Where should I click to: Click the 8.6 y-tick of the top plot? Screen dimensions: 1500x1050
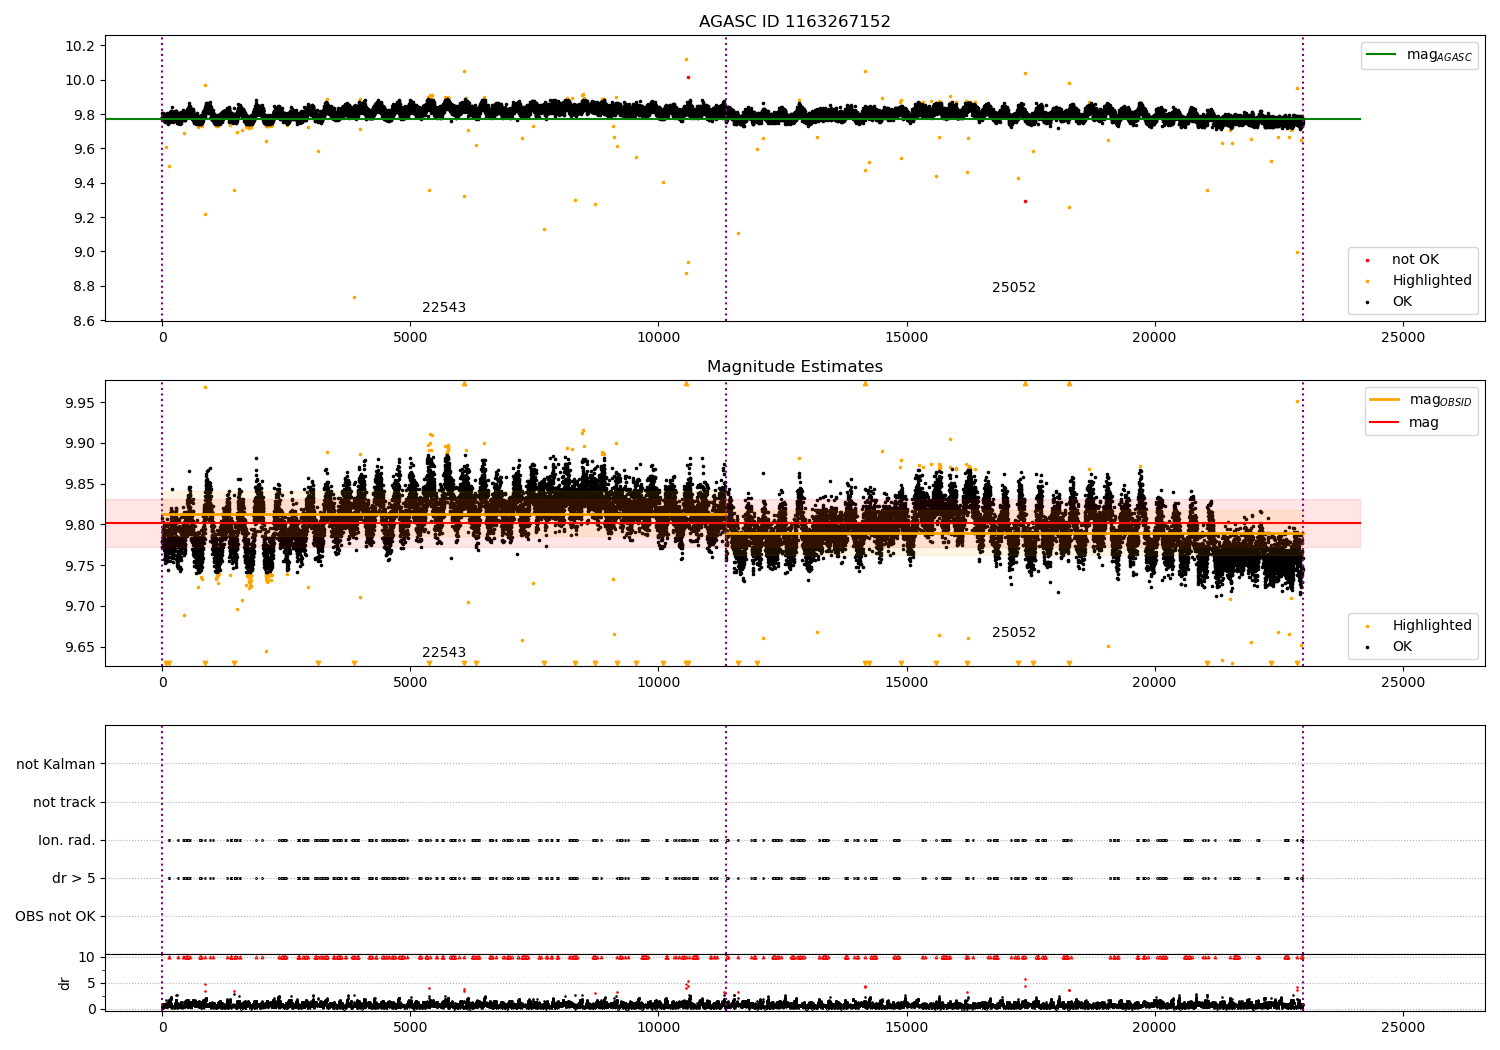click(x=84, y=321)
